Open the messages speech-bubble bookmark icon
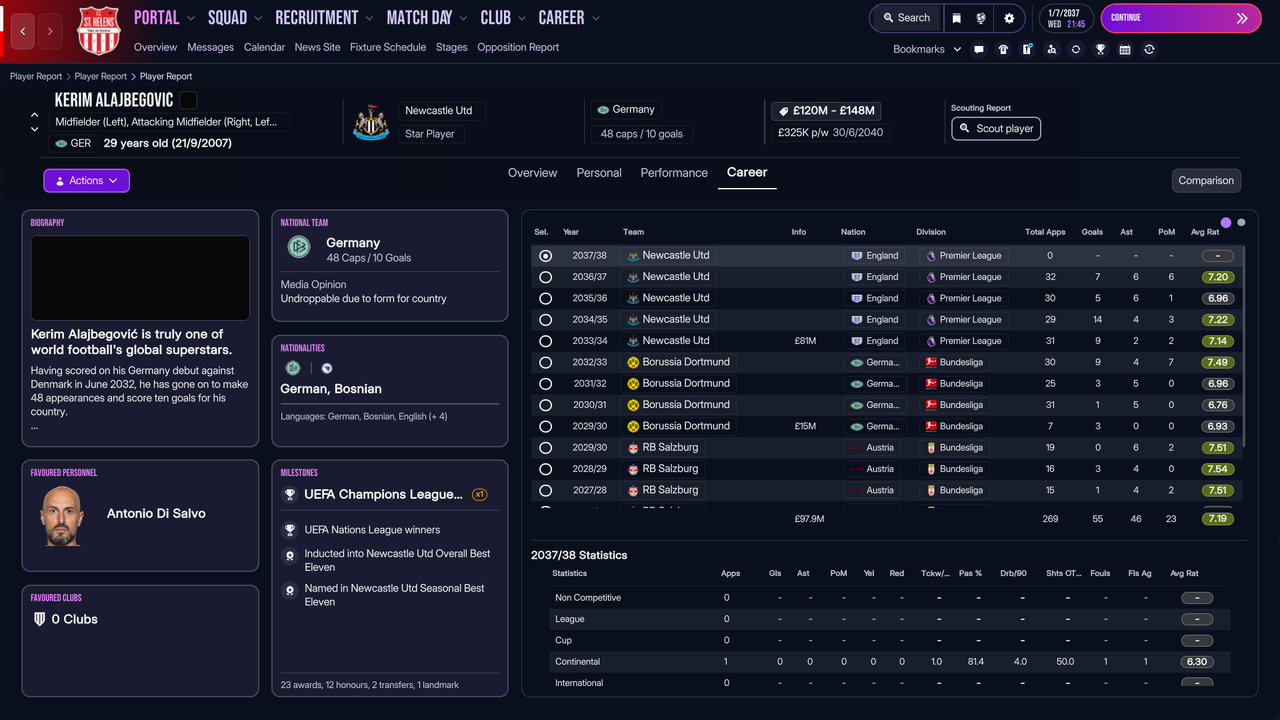 pos(979,49)
